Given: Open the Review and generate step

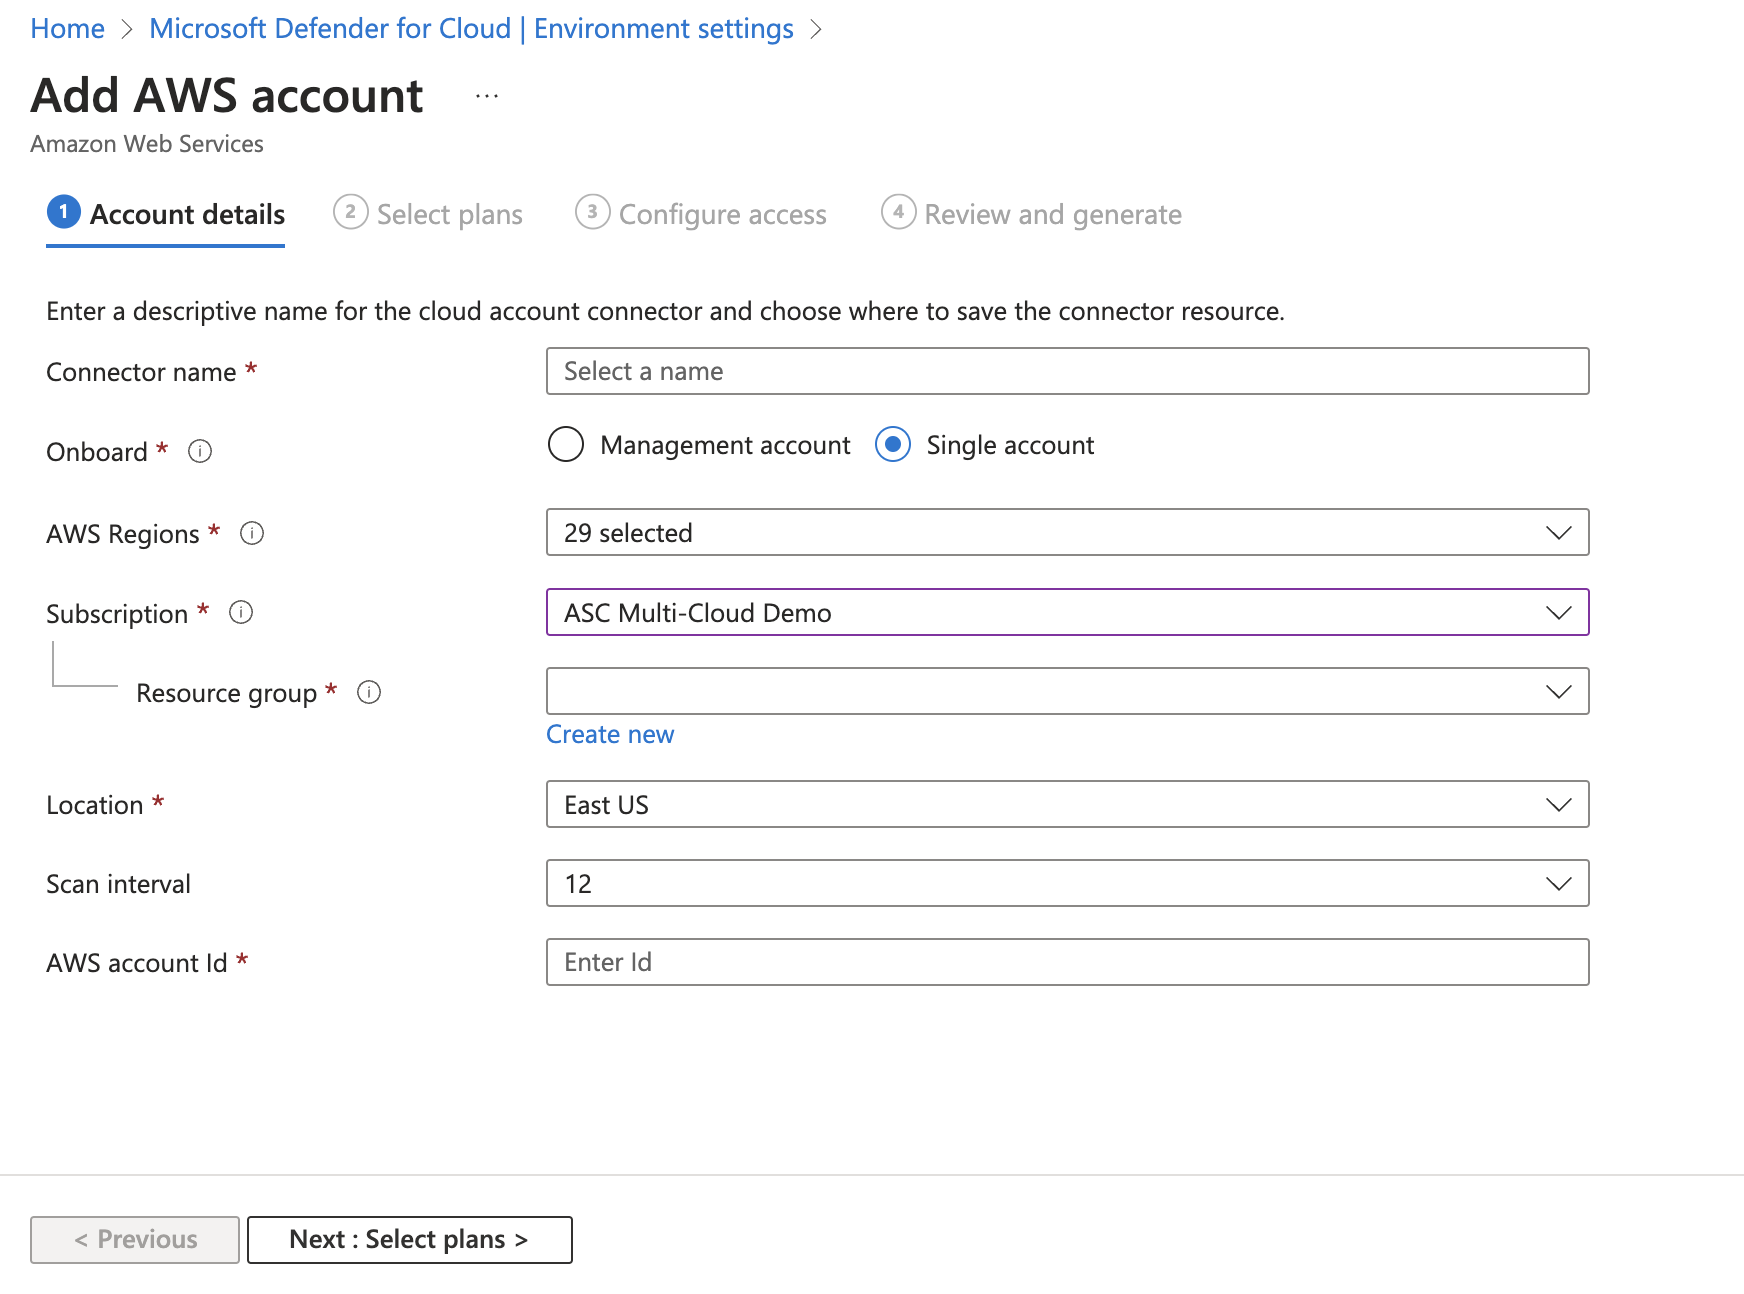Looking at the screenshot, I should tap(1052, 213).
